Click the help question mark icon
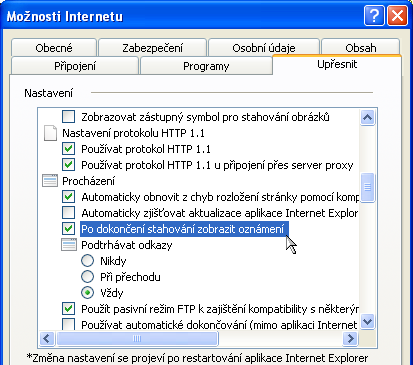The height and width of the screenshot is (365, 413). [374, 15]
